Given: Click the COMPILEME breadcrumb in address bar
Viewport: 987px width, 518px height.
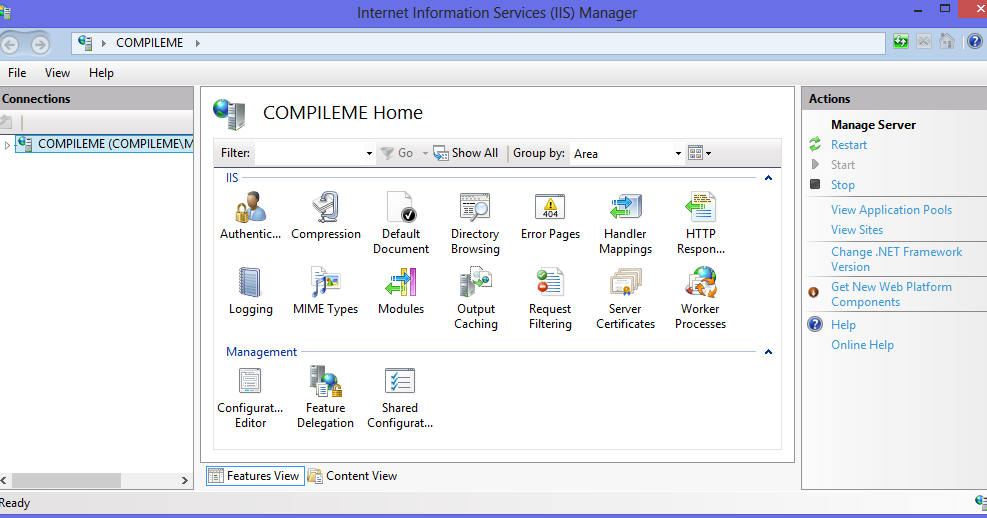Looking at the screenshot, I should (x=149, y=43).
